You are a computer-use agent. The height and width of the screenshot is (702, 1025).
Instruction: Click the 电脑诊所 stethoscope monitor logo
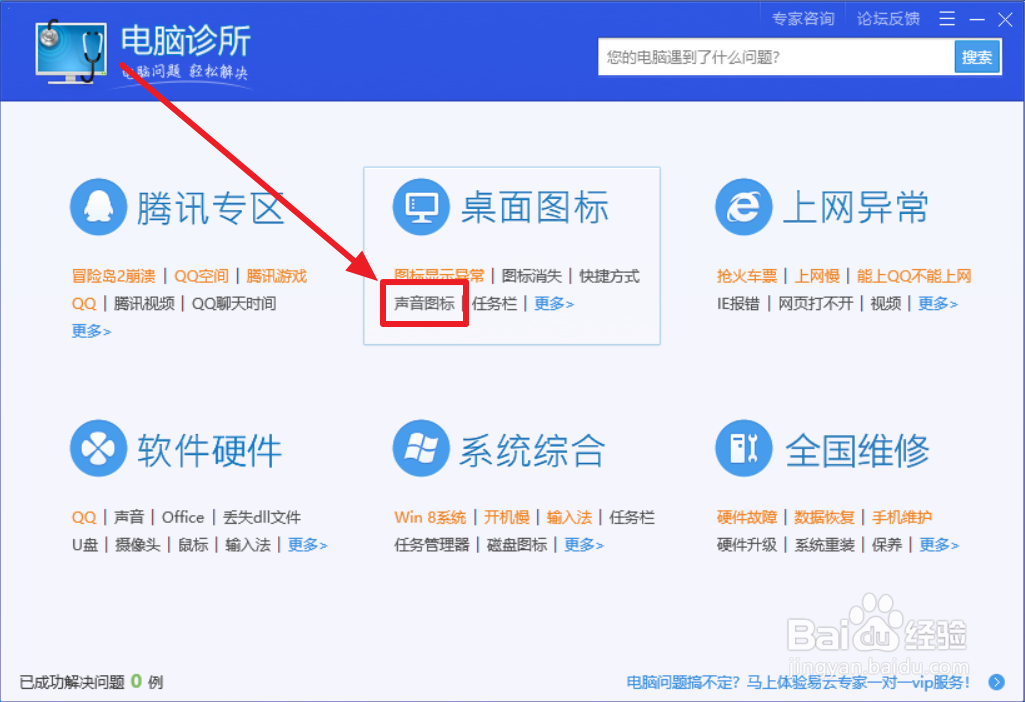[x=71, y=52]
